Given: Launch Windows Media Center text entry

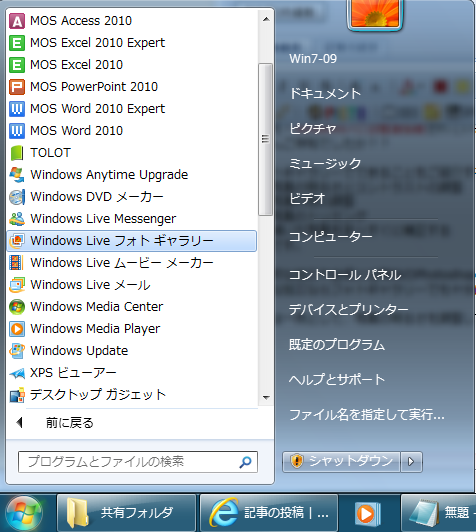Looking at the screenshot, I should tap(97, 307).
